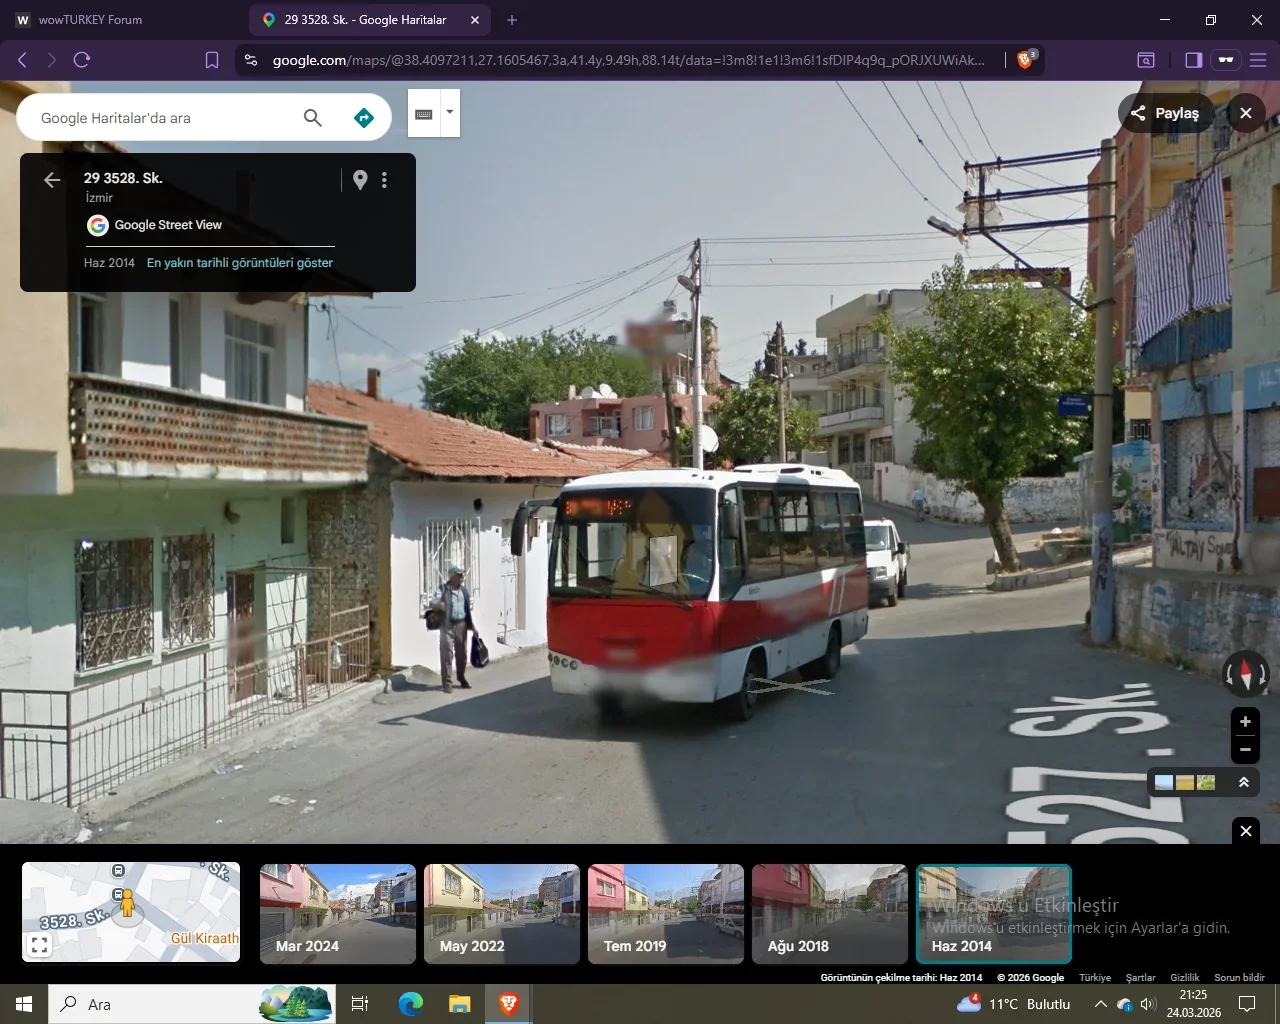Click the Paylaş share button

point(1165,113)
